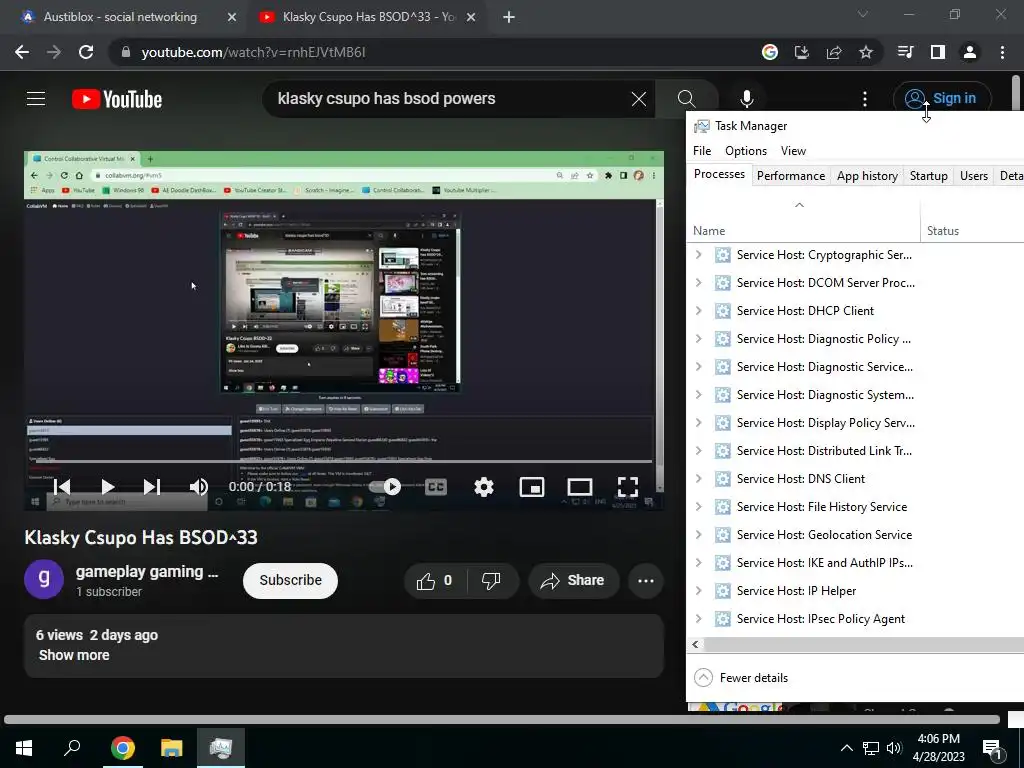Clear the YouTube search box text
This screenshot has width=1024, height=768.
[639, 99]
